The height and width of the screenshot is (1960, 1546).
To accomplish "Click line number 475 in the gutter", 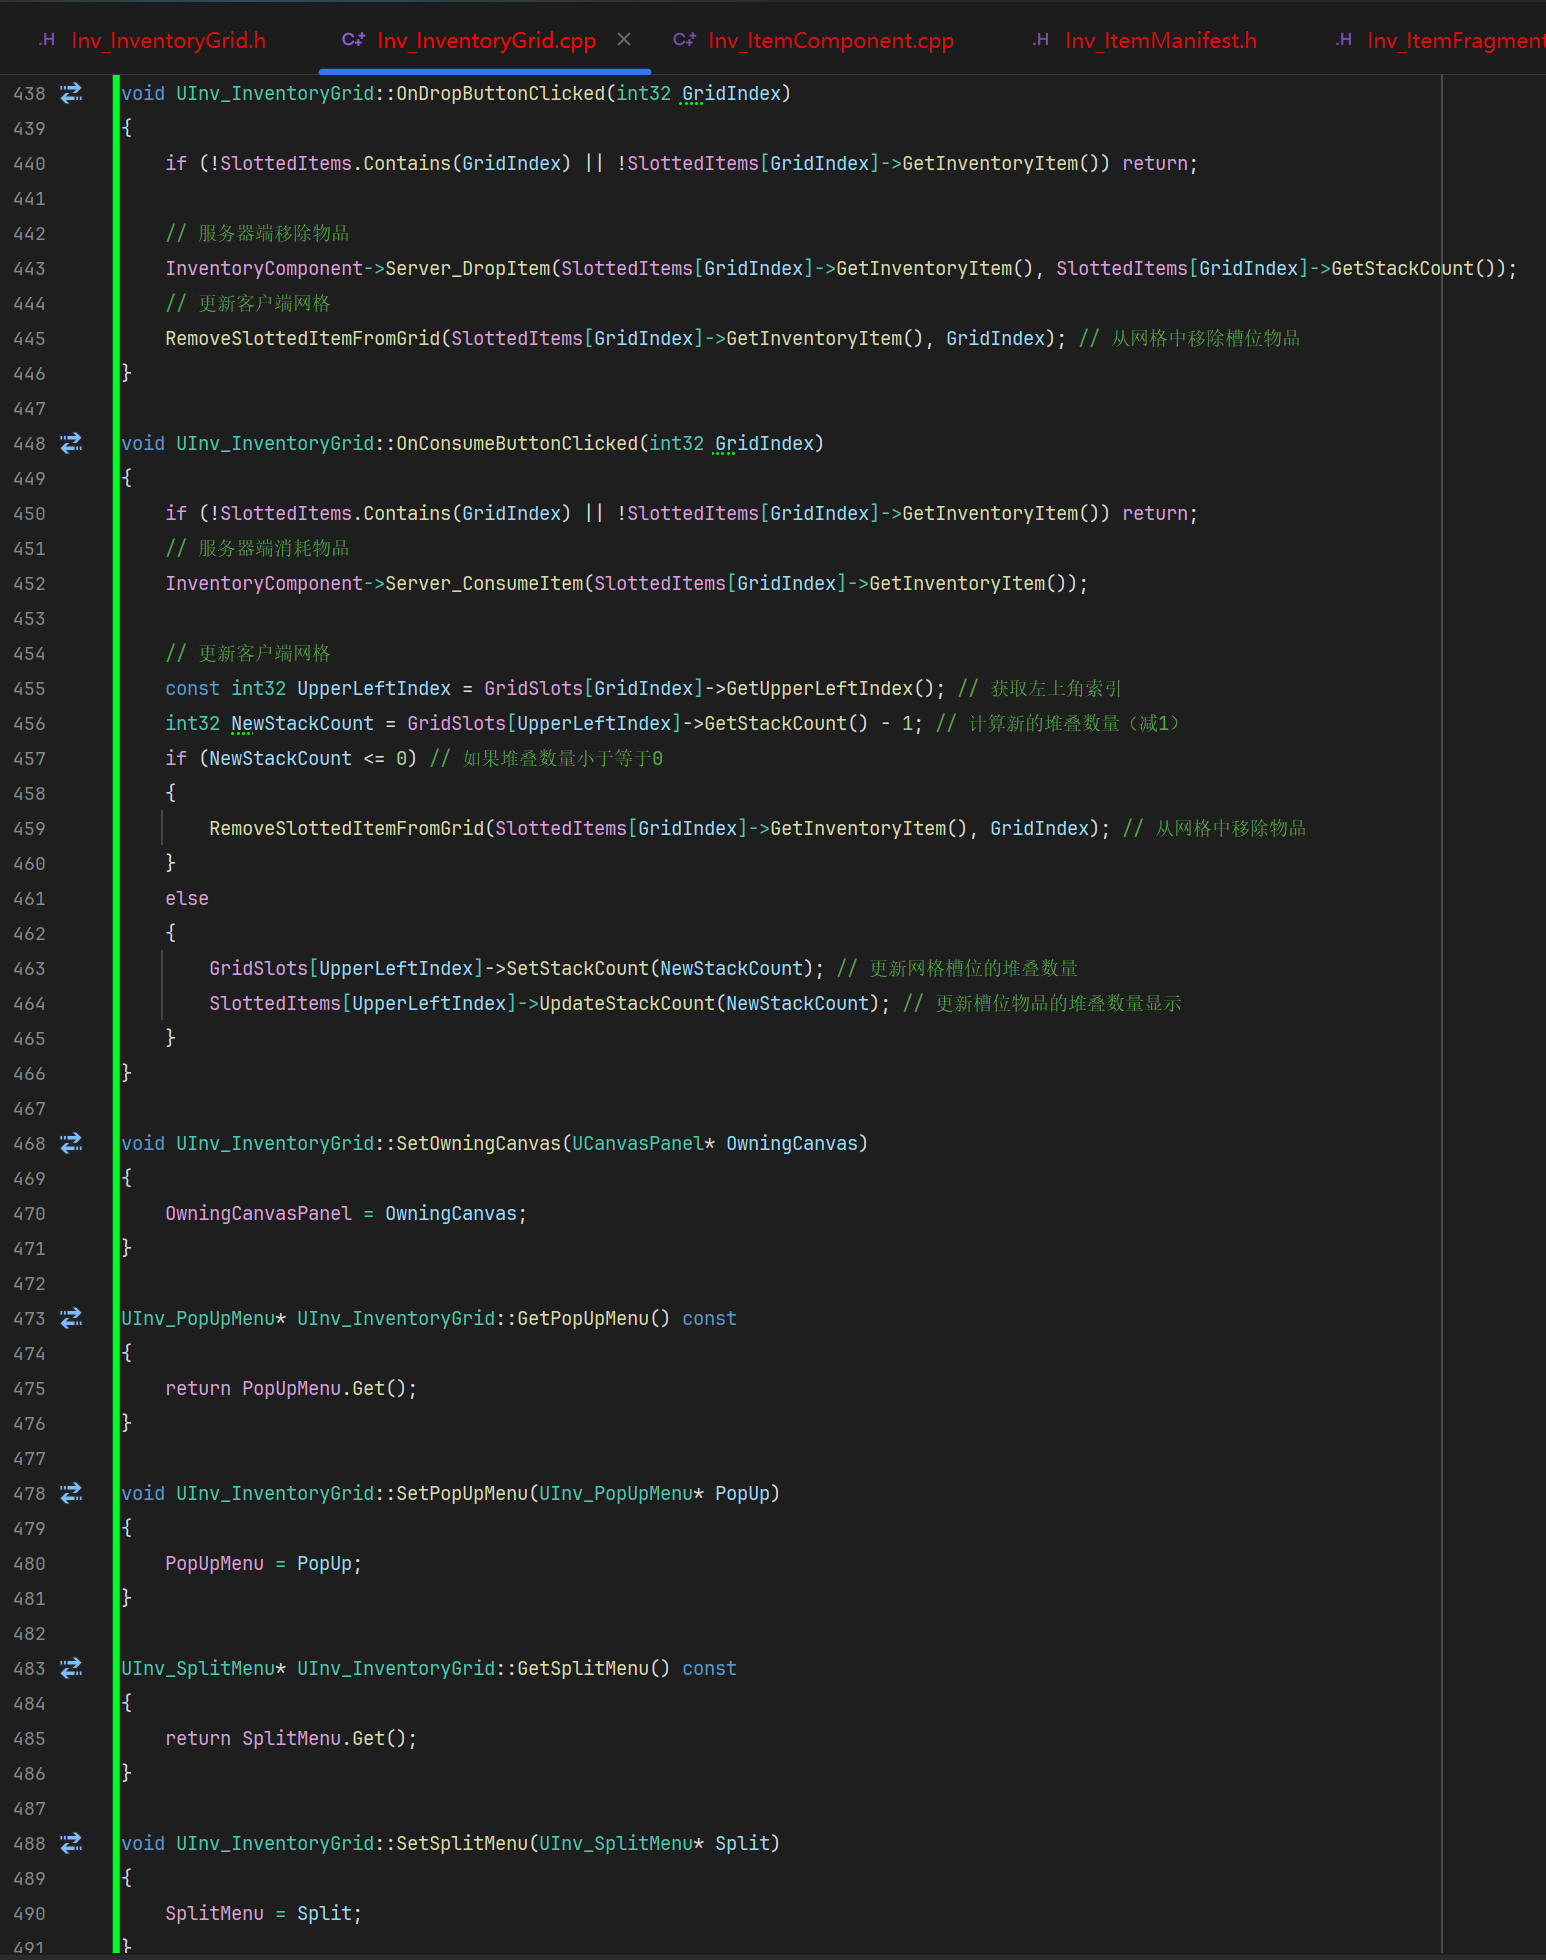I will (29, 1389).
